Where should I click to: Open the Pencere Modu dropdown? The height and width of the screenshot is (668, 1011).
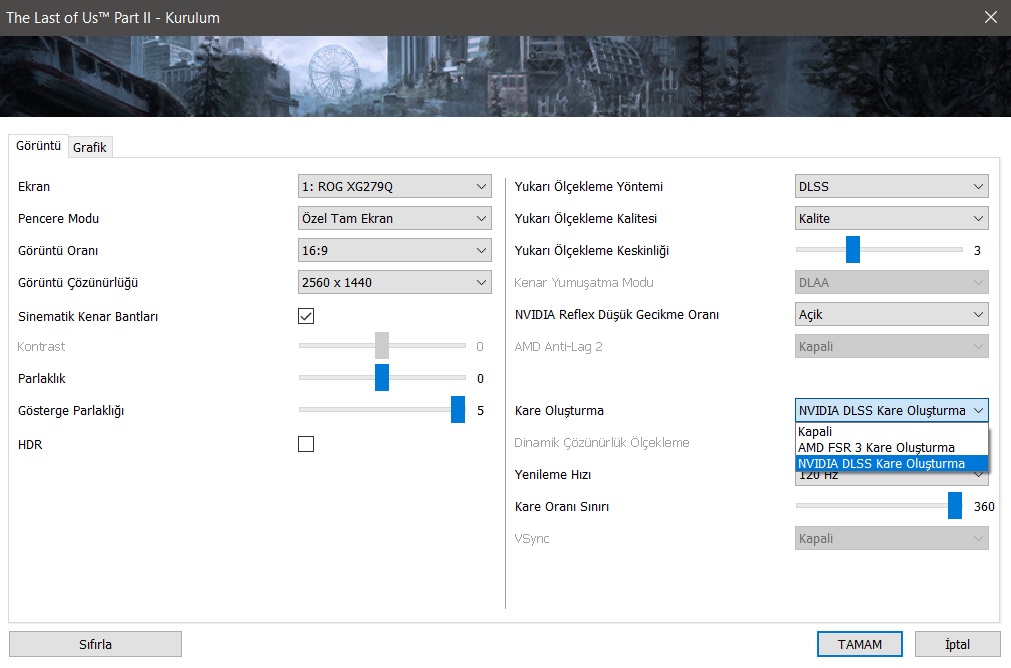coord(395,219)
